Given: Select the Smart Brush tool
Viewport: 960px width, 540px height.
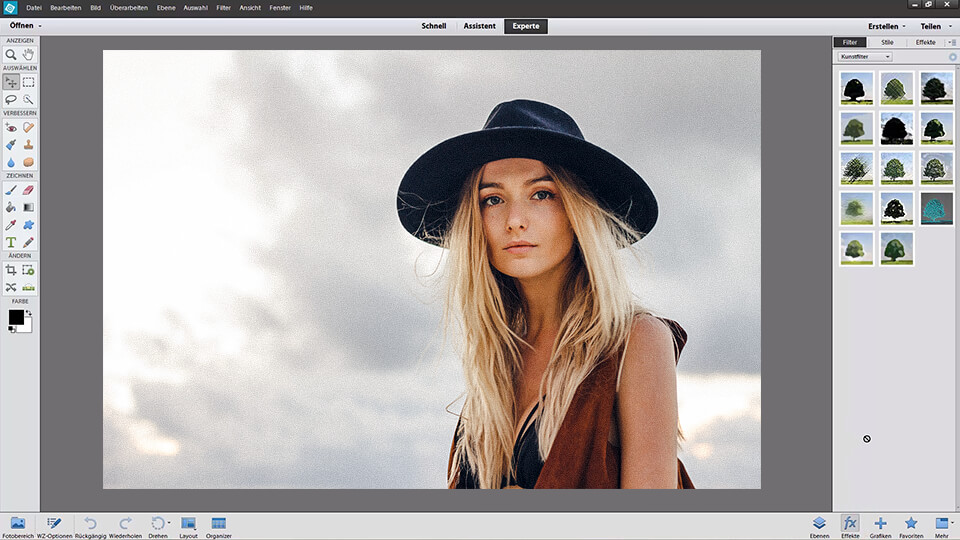Looking at the screenshot, I should coord(11,144).
